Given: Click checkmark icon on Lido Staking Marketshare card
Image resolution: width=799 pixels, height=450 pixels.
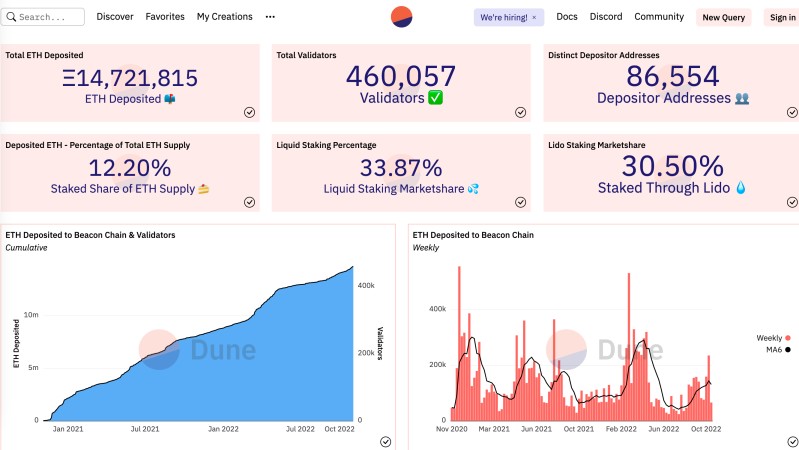Looking at the screenshot, I should point(791,202).
